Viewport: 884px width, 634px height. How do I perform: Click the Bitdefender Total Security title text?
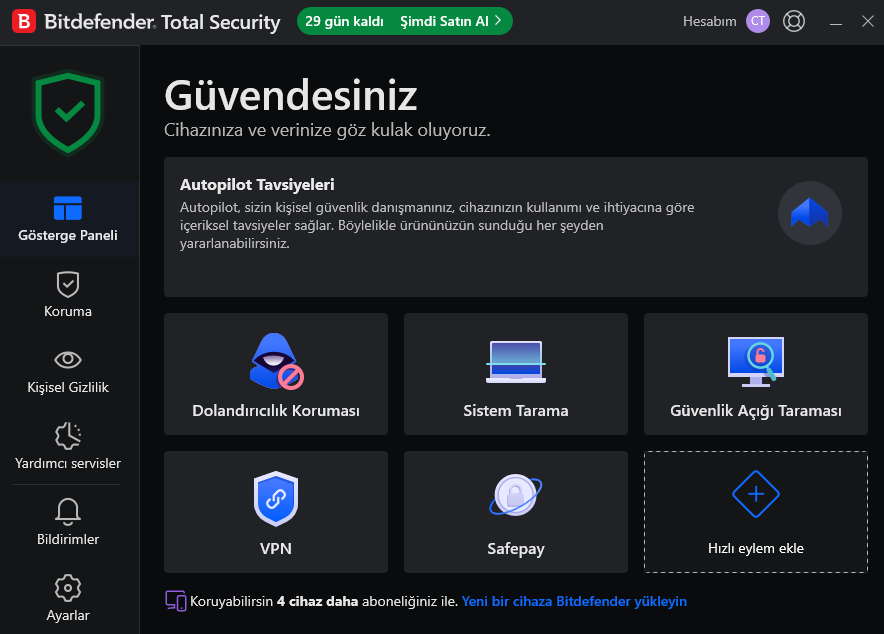pos(162,22)
